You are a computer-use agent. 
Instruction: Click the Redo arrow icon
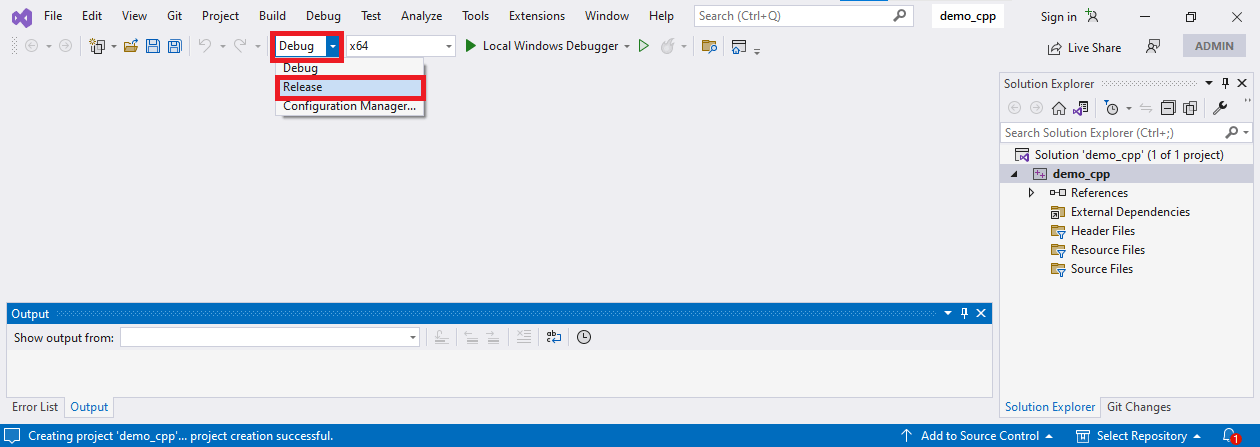click(x=240, y=46)
